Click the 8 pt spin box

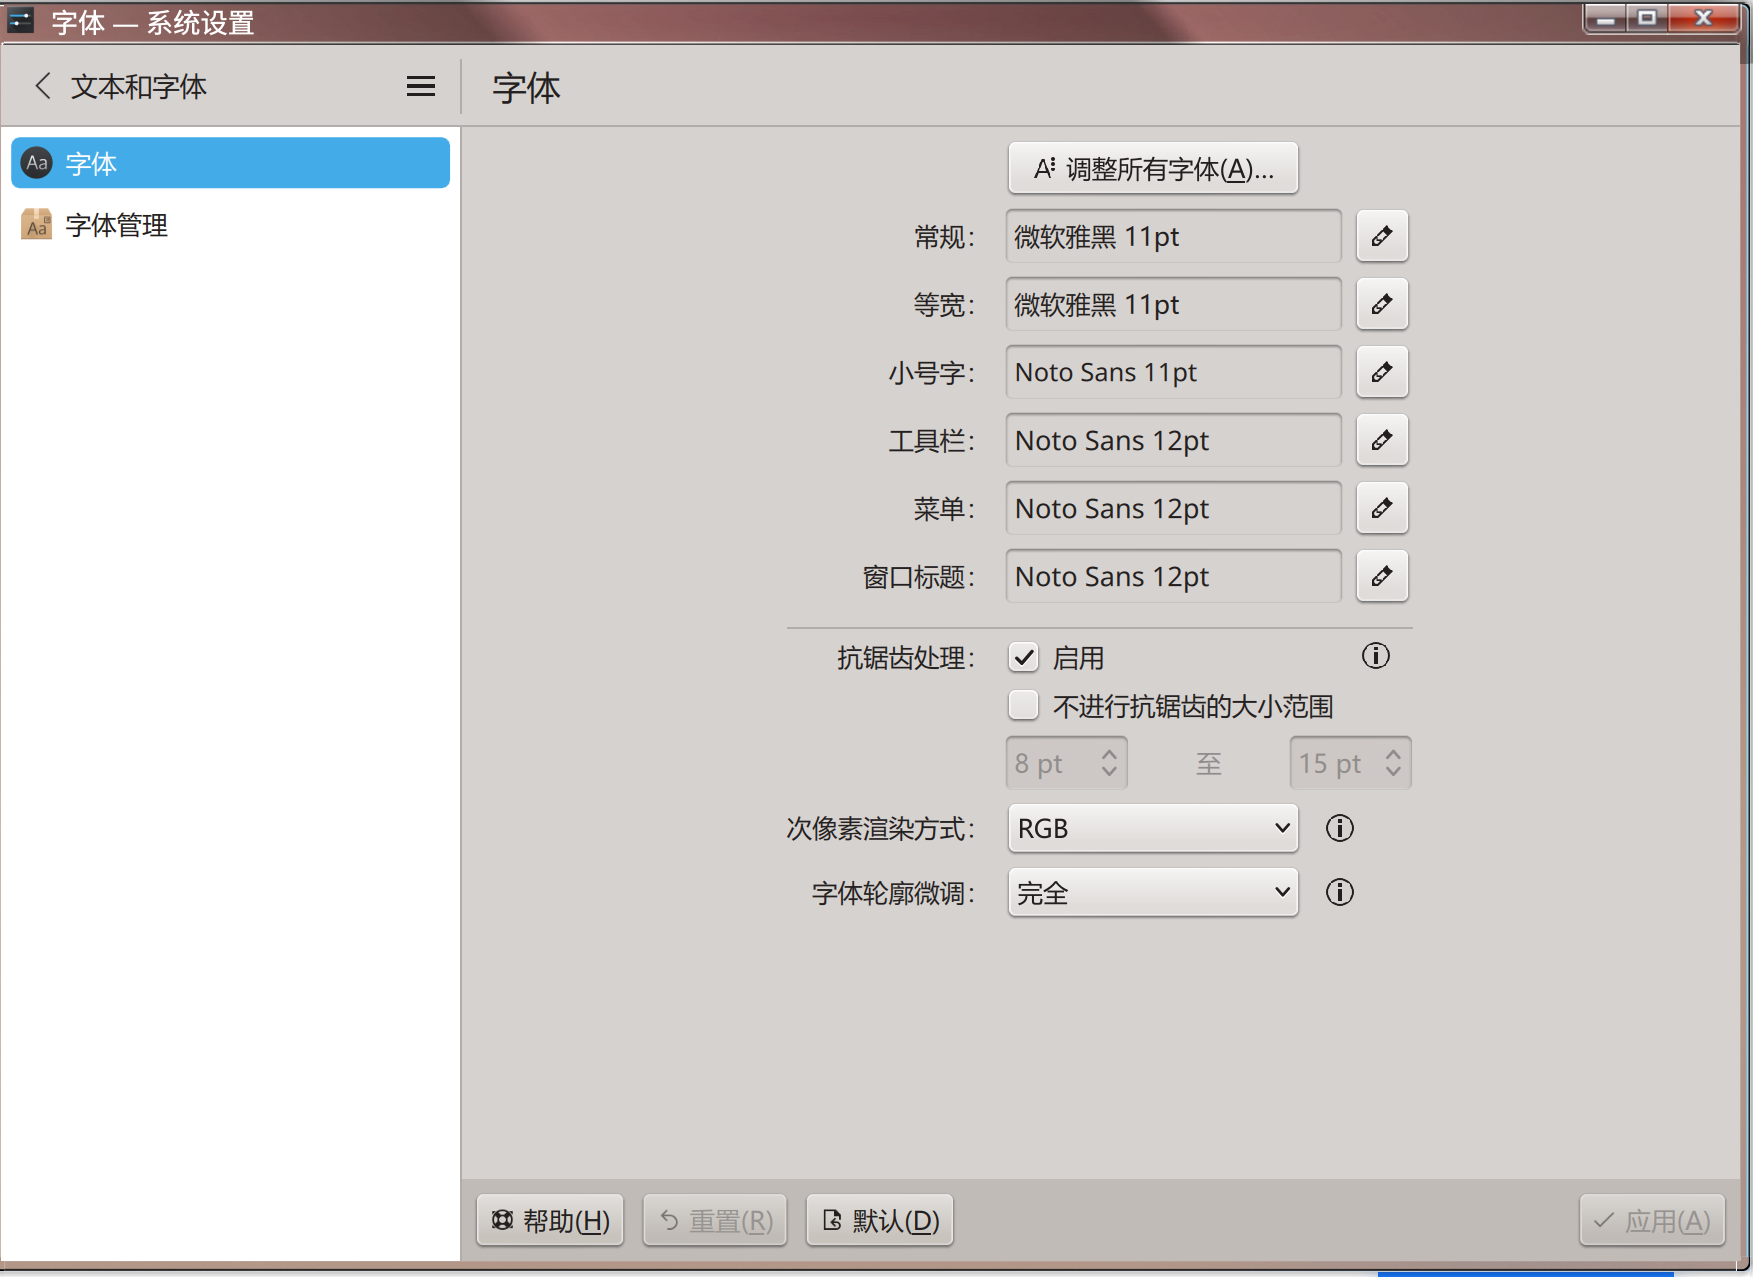point(1067,763)
